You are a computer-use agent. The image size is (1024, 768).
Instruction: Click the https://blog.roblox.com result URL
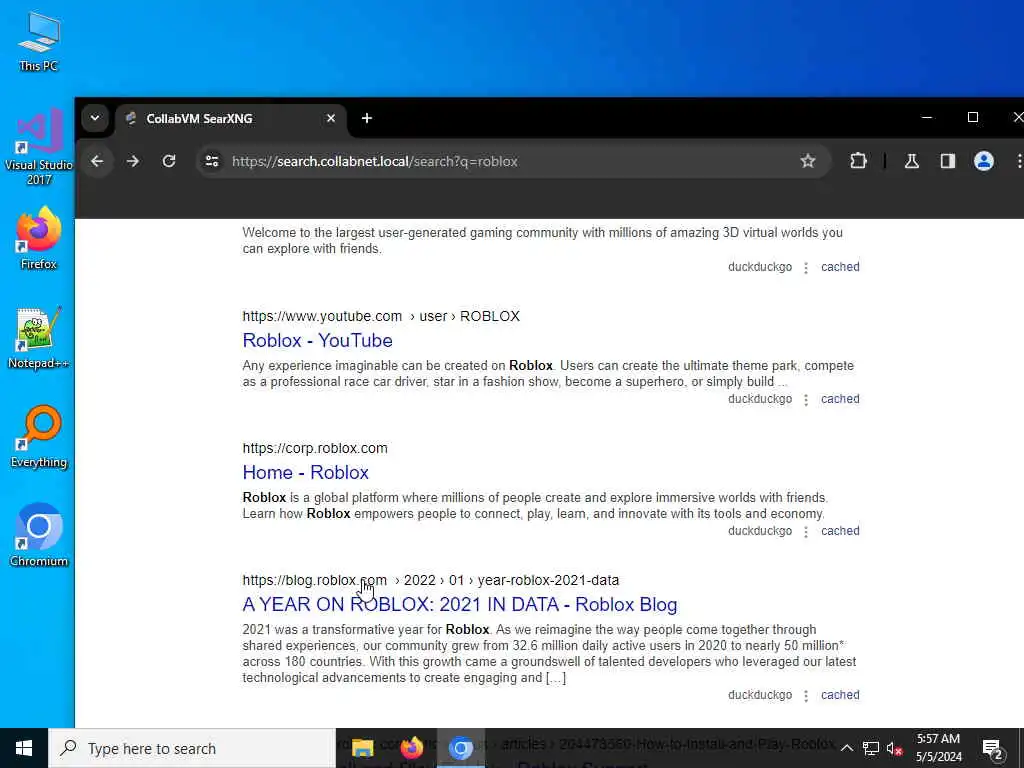point(430,580)
